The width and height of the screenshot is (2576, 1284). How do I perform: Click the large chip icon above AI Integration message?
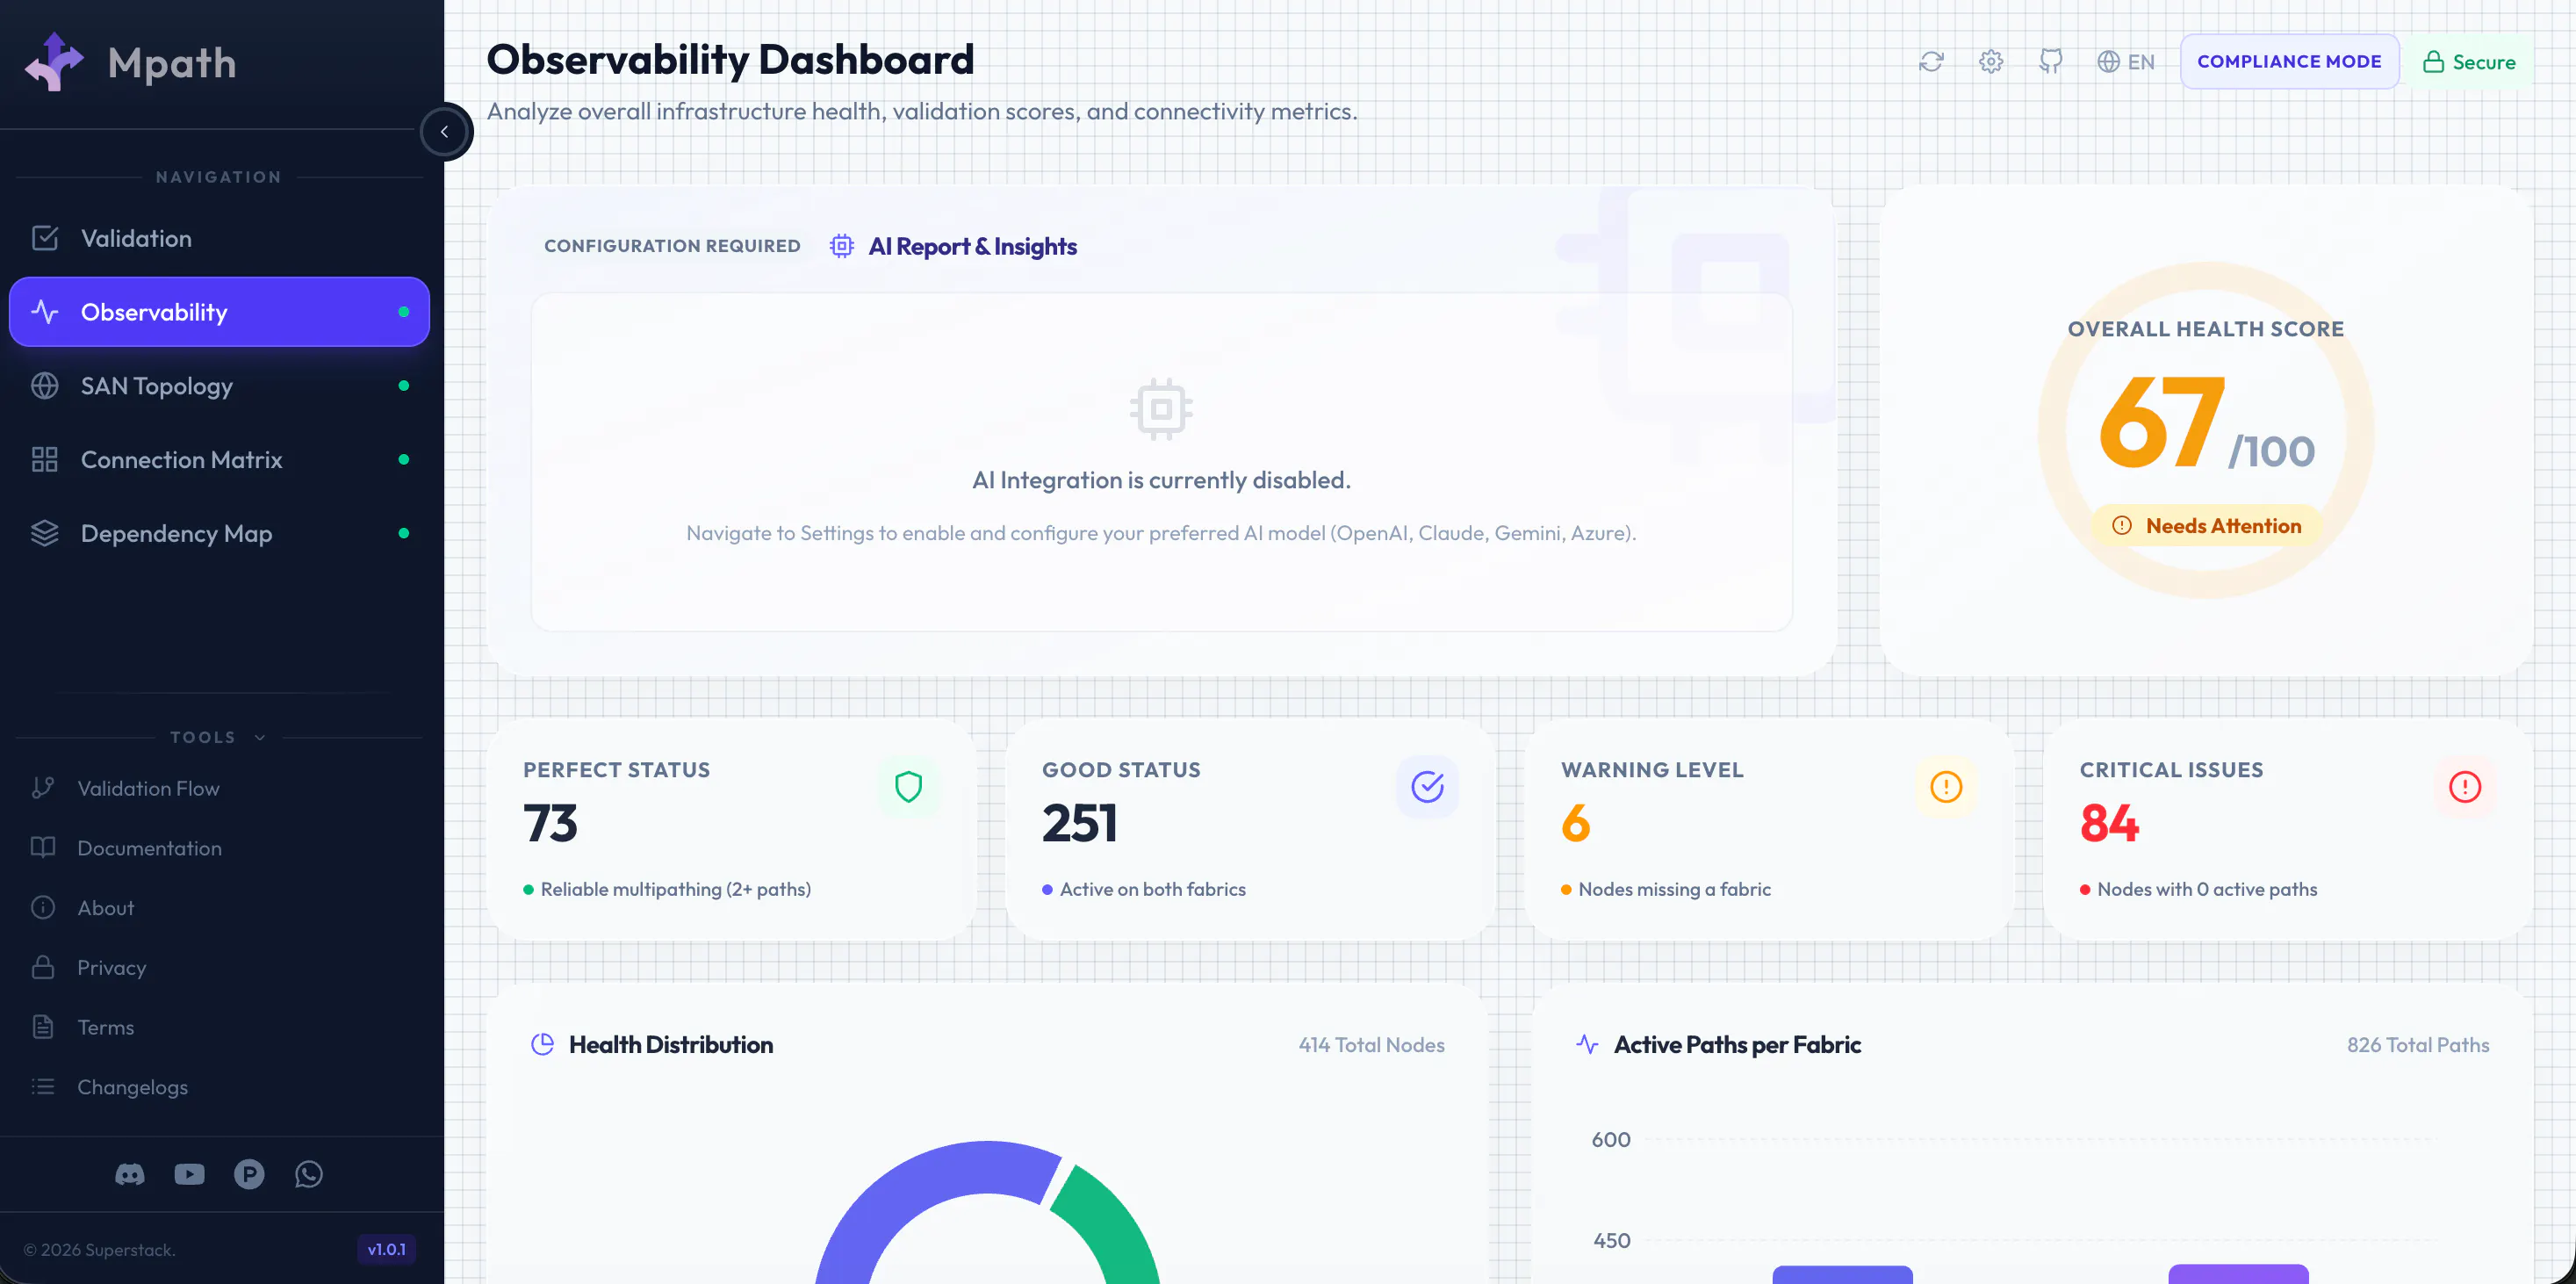click(x=1161, y=409)
